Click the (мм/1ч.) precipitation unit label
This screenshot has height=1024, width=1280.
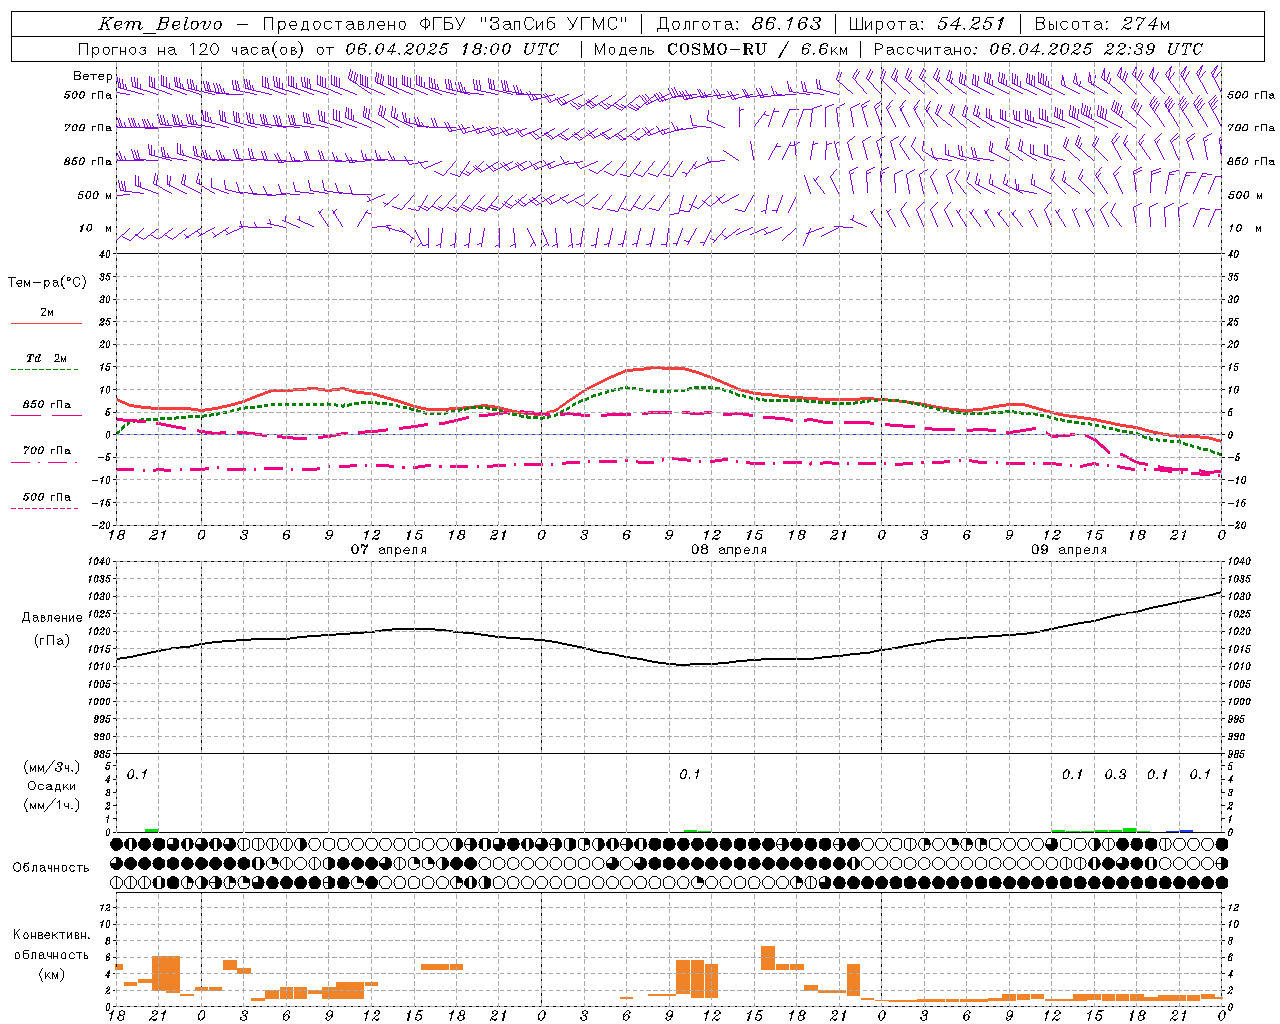click(52, 805)
